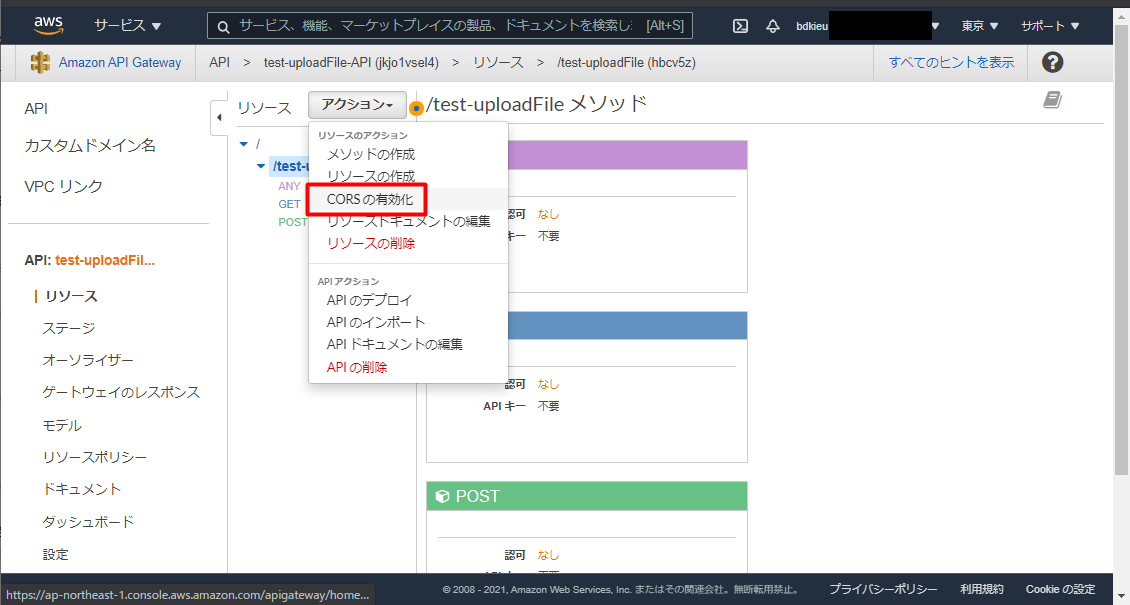Click the search magnifier icon

click(x=224, y=27)
